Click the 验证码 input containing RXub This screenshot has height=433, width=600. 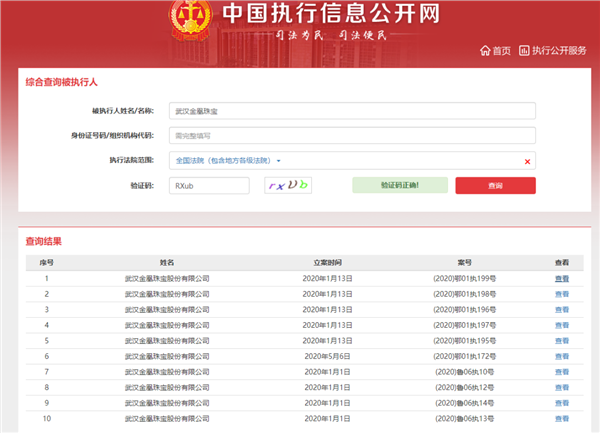coord(208,185)
